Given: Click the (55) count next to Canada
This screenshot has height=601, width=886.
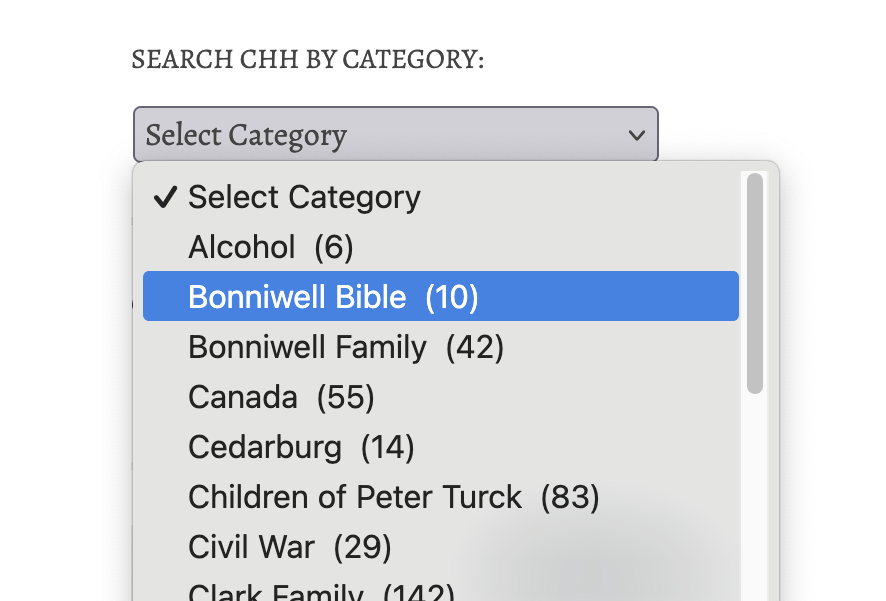Looking at the screenshot, I should (345, 397).
